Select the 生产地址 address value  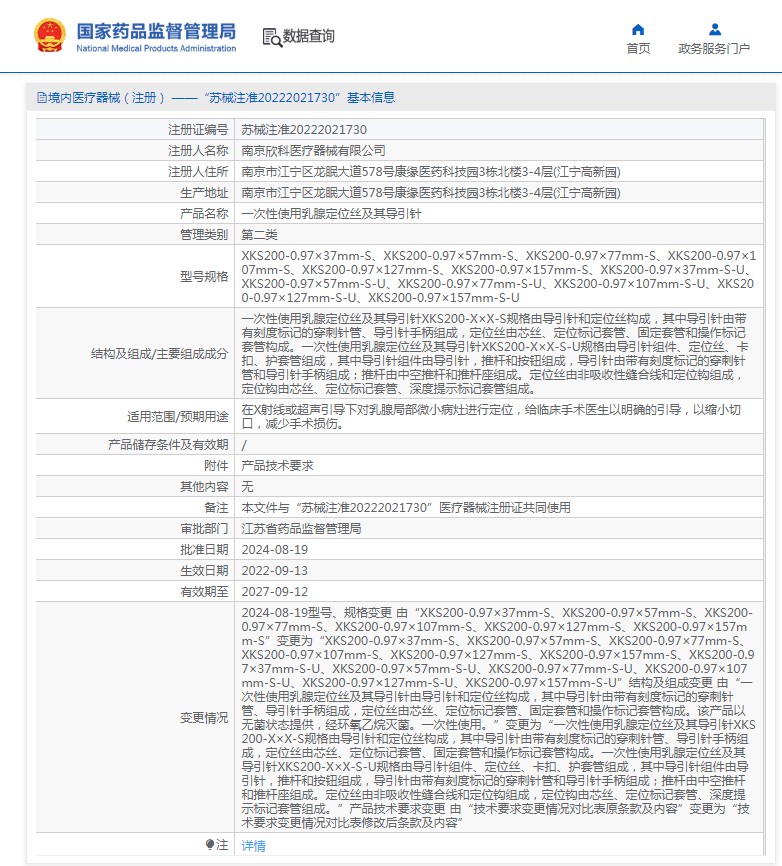431,193
